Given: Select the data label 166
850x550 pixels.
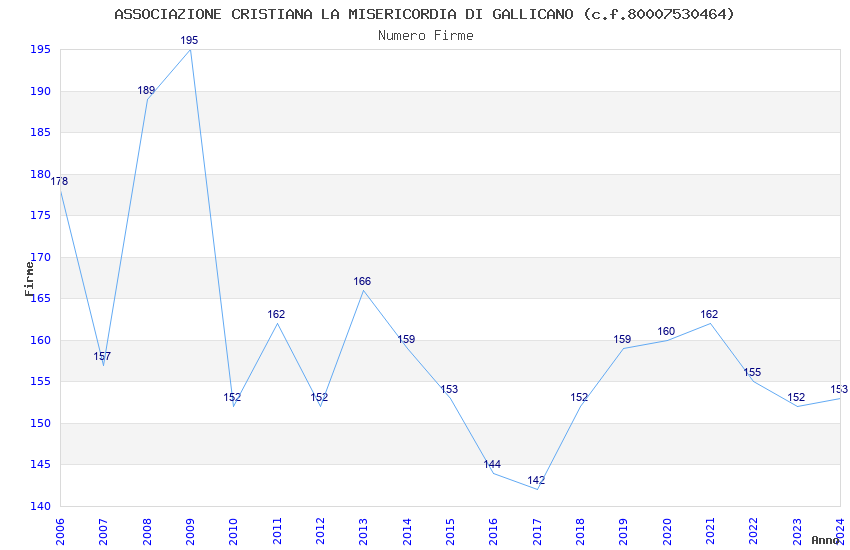Looking at the screenshot, I should [x=362, y=281].
